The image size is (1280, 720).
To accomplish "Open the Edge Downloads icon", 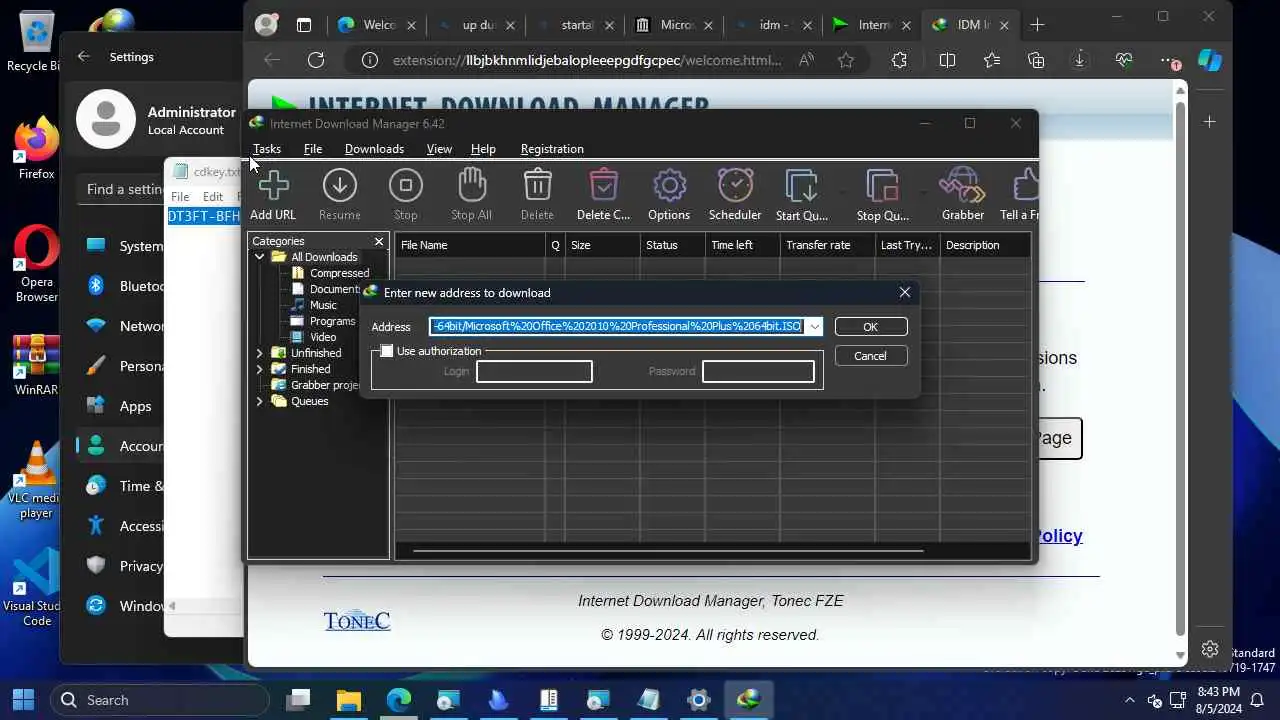I will 1079,60.
